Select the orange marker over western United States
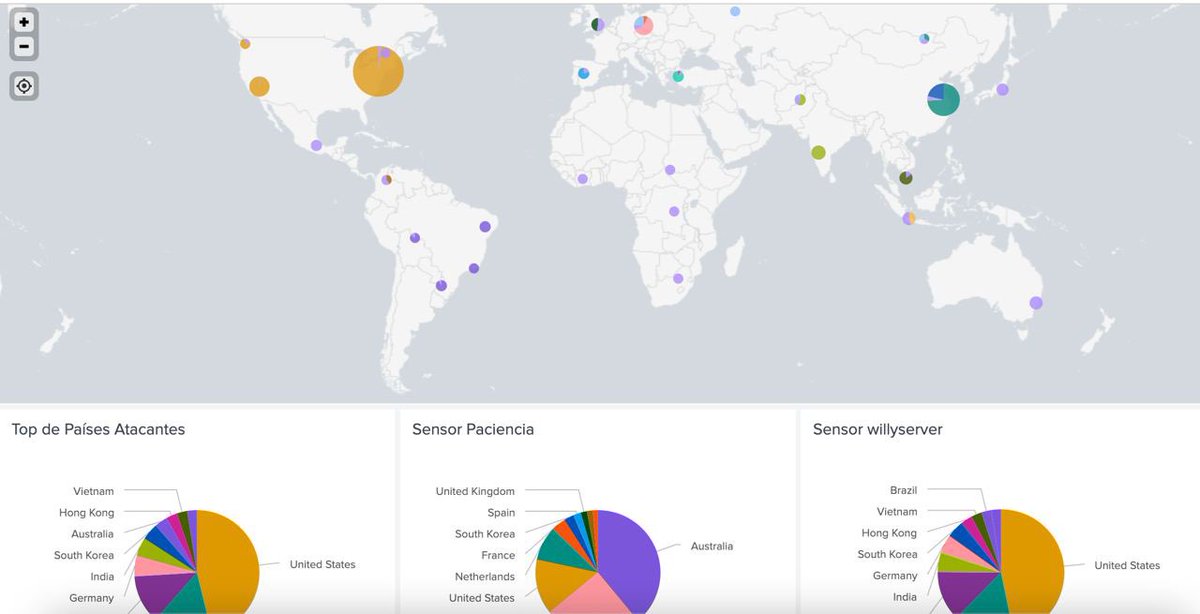Image resolution: width=1200 pixels, height=614 pixels. pyautogui.click(x=259, y=87)
